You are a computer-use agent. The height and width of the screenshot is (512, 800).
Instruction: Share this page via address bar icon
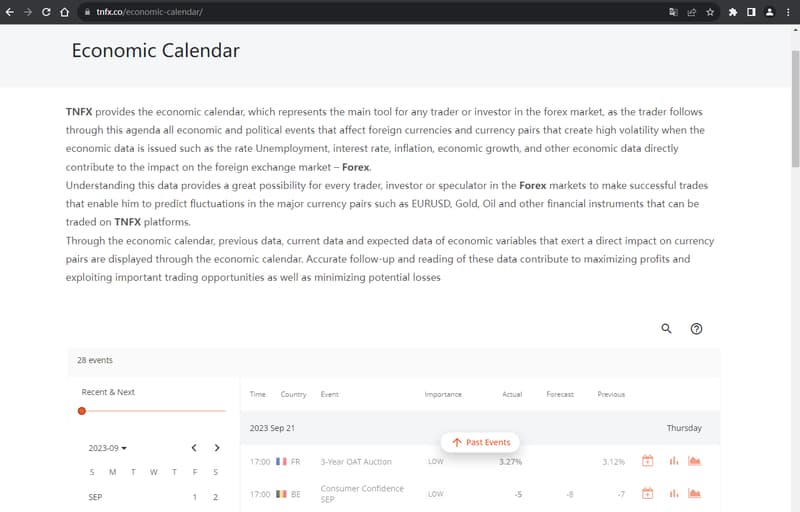[692, 12]
